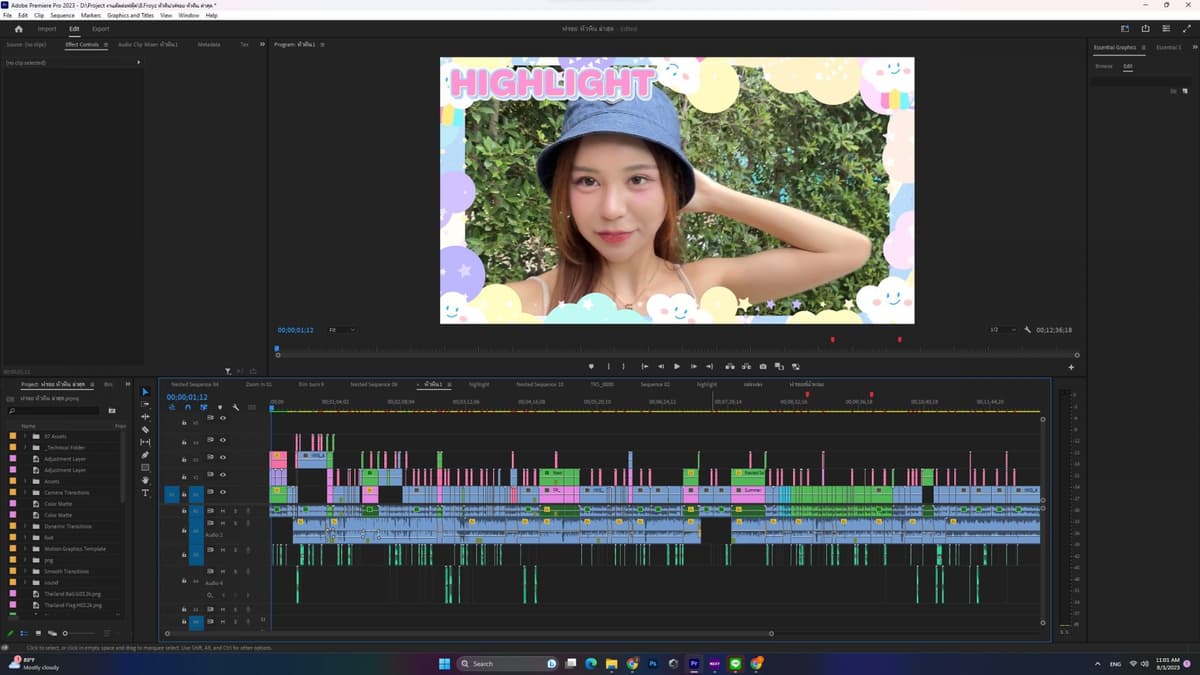Screen dimensions: 1200x675
Task: Expand the Camera Transitions bin
Action: click(x=26, y=492)
